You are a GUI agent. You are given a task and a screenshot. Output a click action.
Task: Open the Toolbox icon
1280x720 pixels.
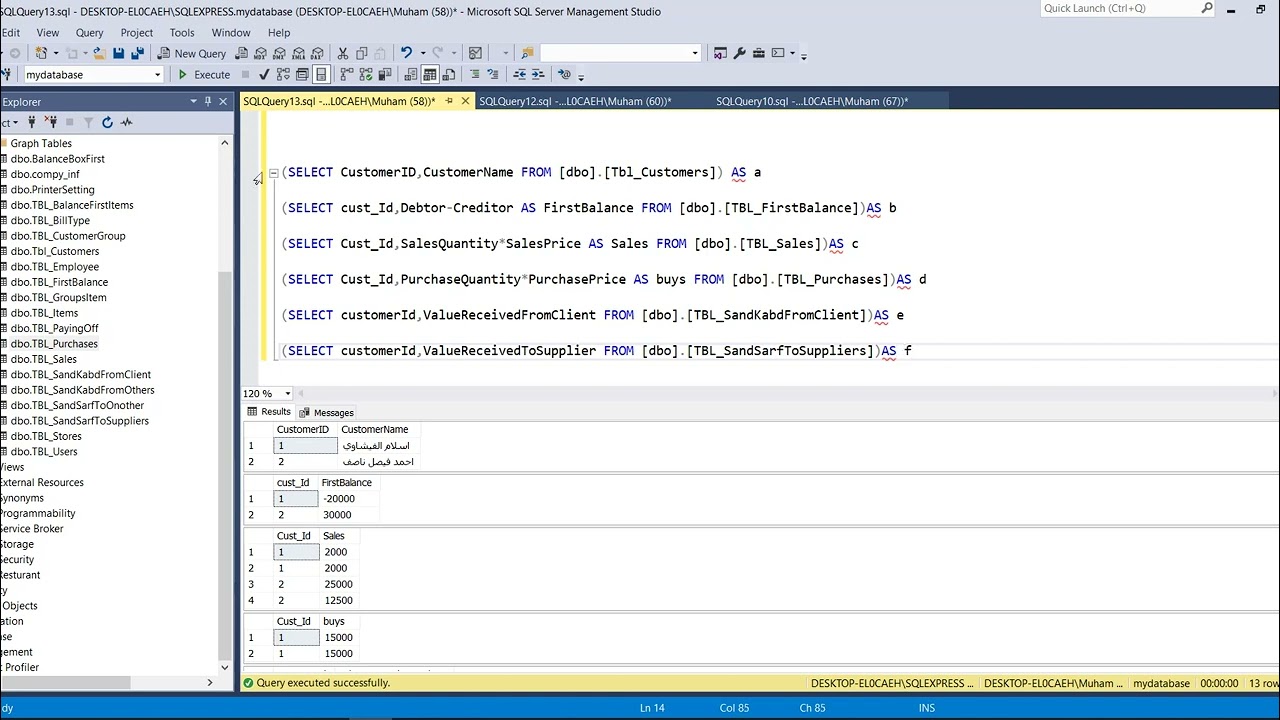(759, 53)
